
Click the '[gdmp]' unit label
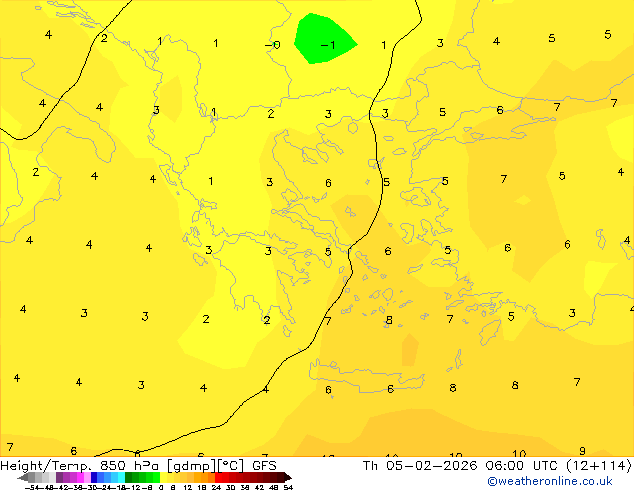(190, 466)
